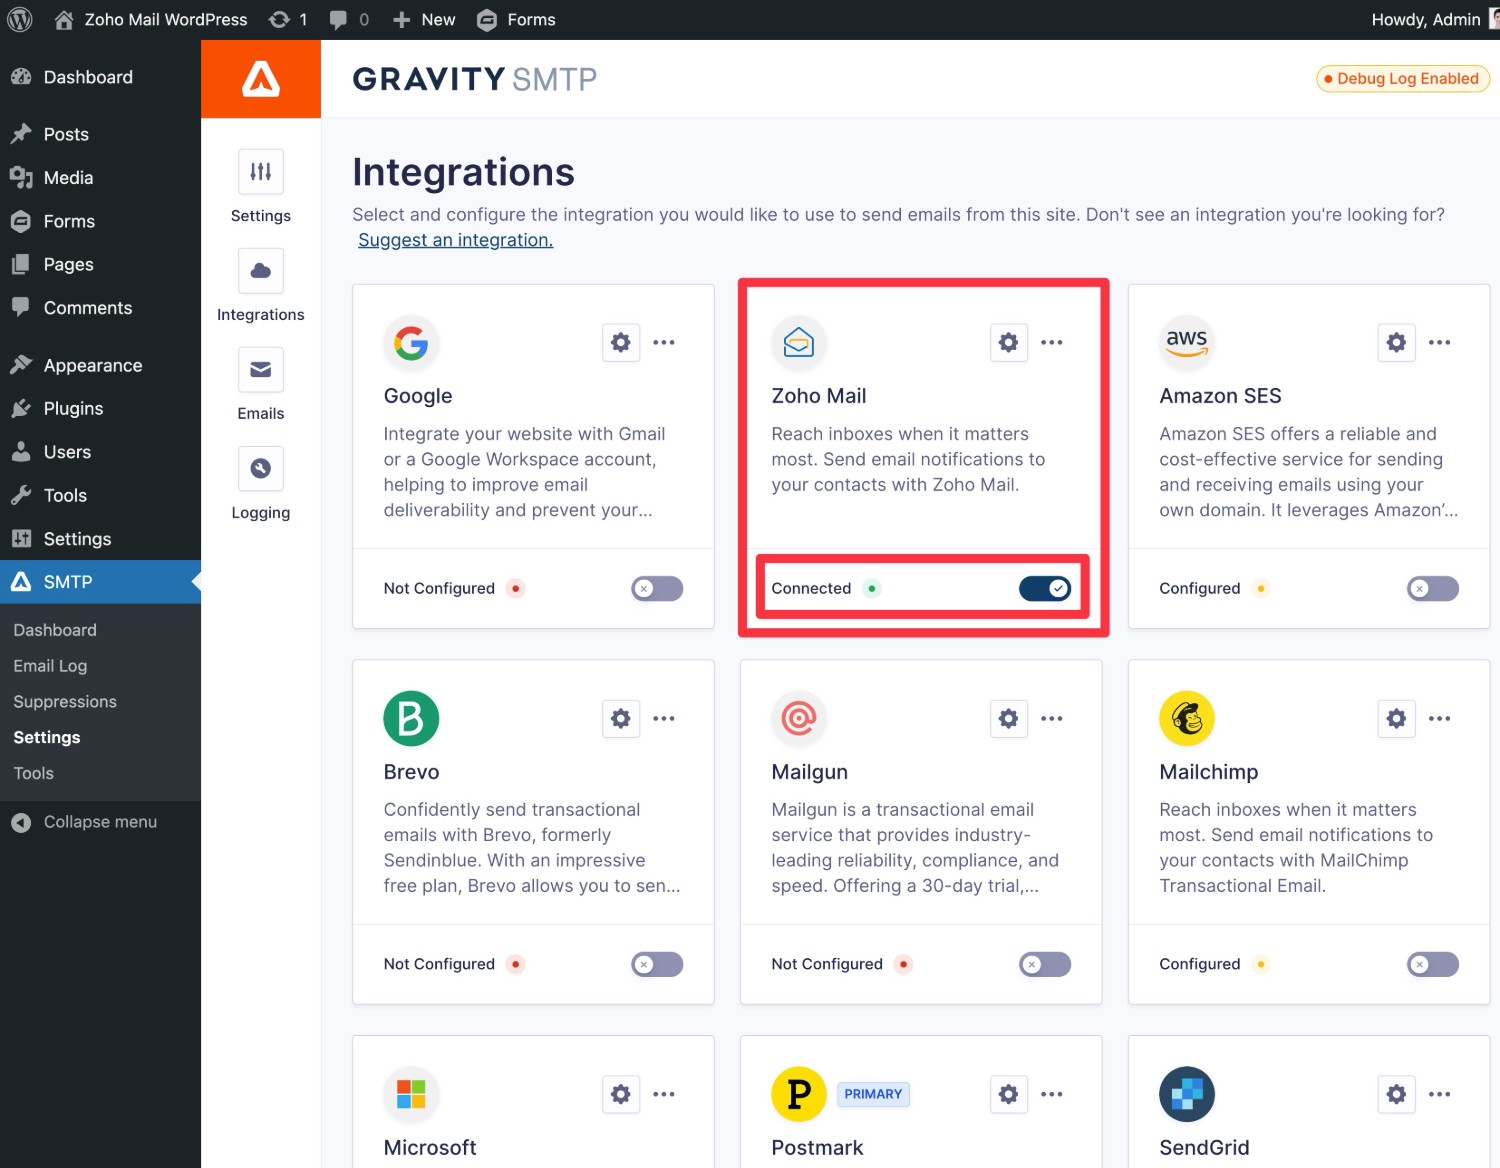Enable the Google integration toggle

(657, 589)
